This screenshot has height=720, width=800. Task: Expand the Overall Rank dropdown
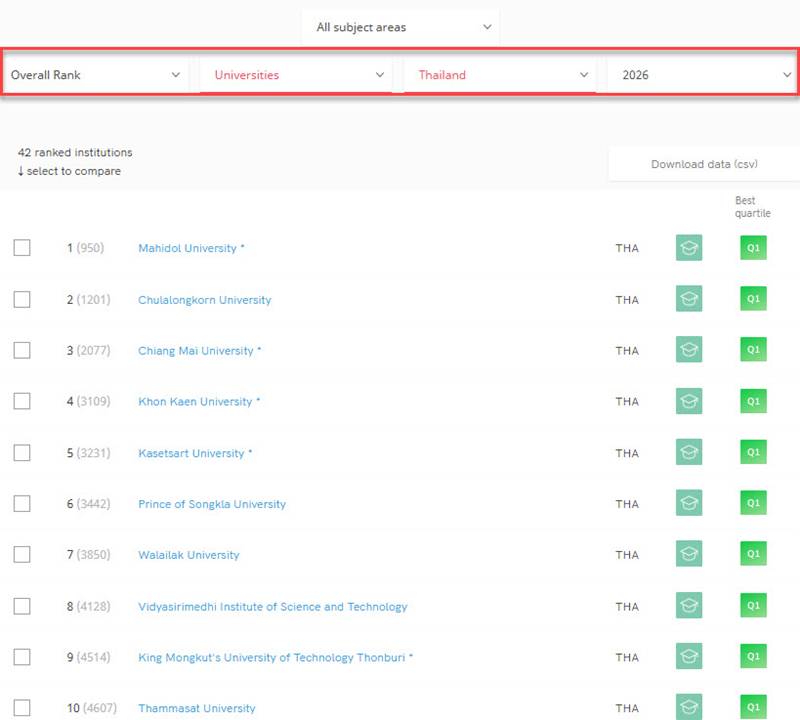(95, 75)
